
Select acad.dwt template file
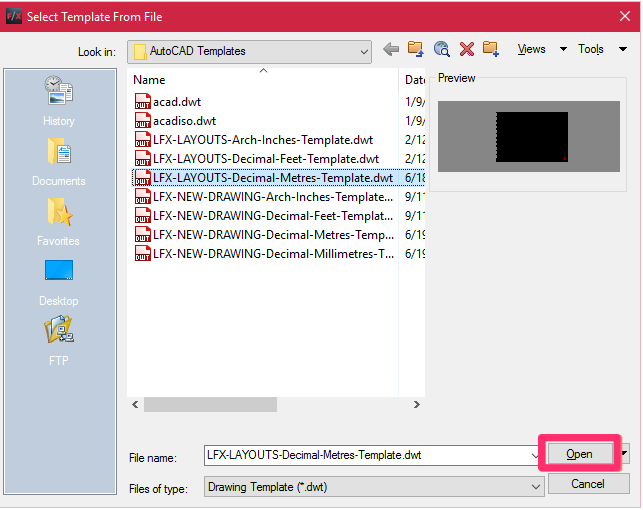point(177,102)
